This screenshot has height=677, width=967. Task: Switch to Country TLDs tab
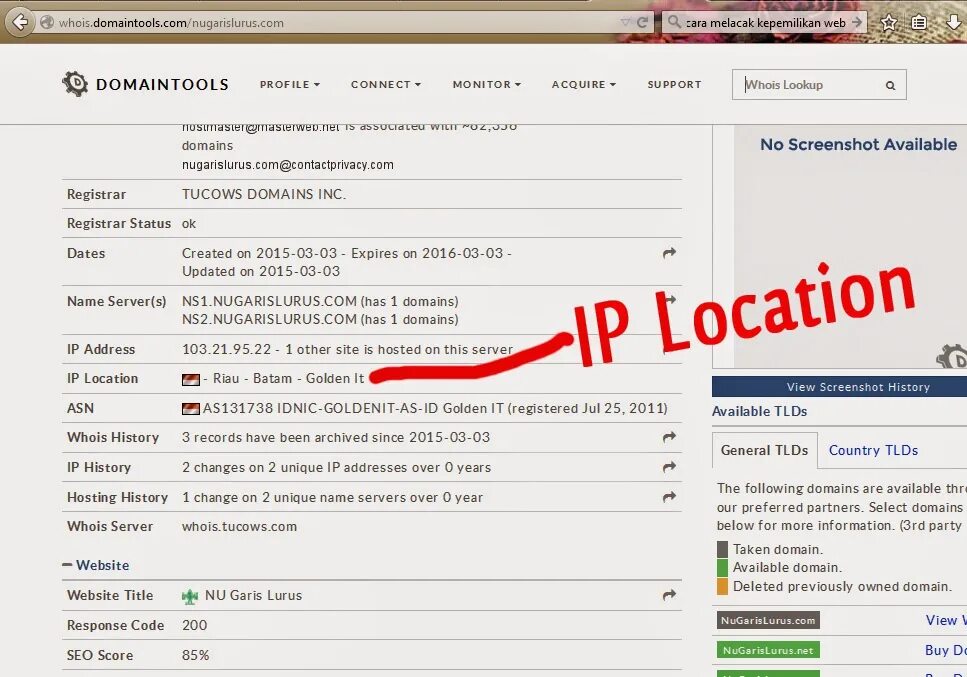(873, 450)
